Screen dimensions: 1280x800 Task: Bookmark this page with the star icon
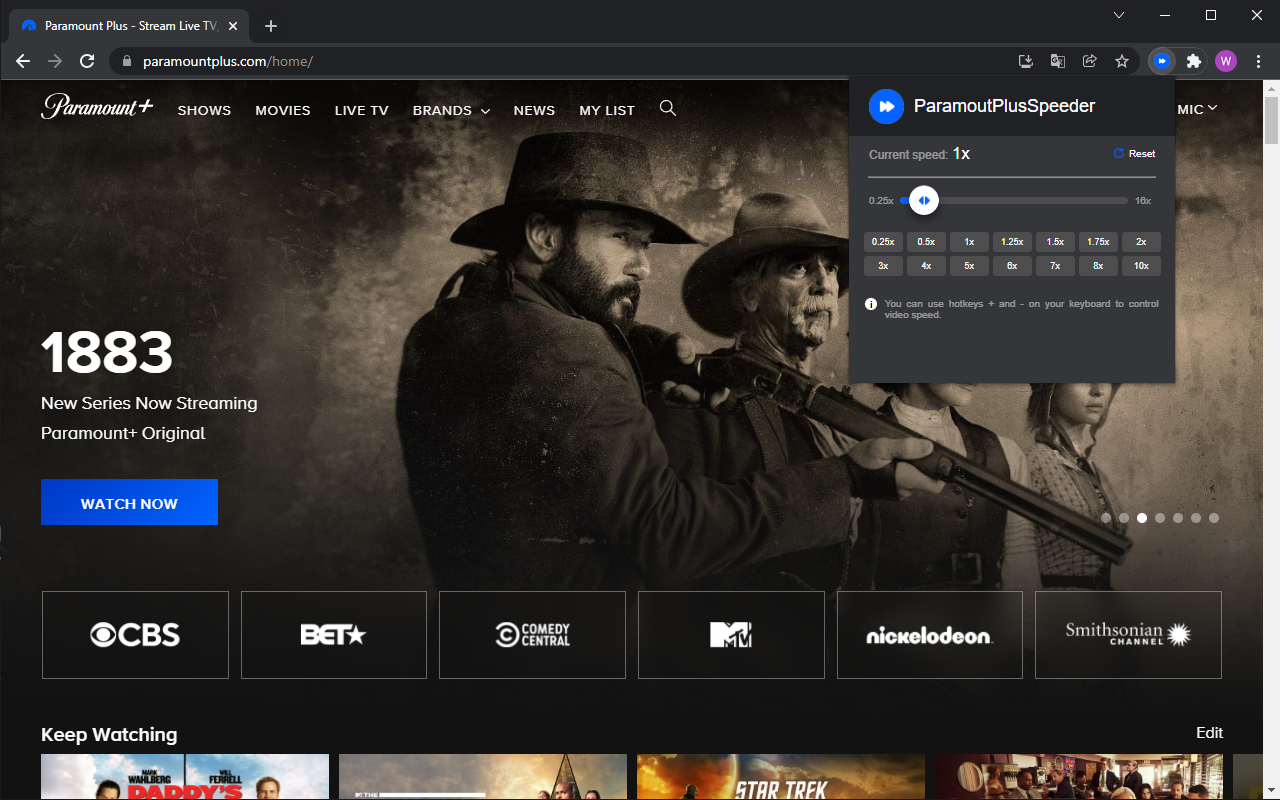pyautogui.click(x=1122, y=61)
